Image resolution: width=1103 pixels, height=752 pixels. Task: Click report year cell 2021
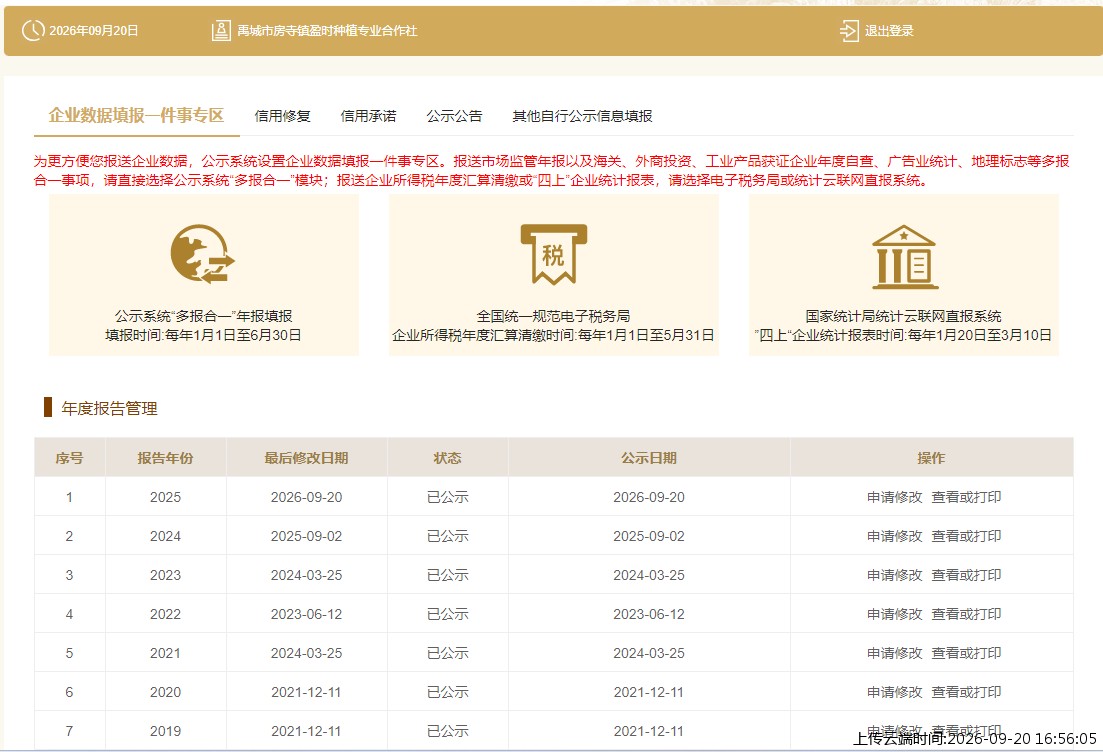(165, 654)
